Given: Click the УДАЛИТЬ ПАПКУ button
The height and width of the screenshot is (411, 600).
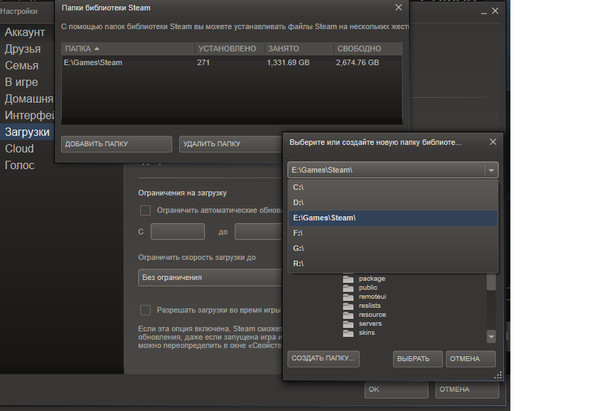Looking at the screenshot, I should pos(230,144).
